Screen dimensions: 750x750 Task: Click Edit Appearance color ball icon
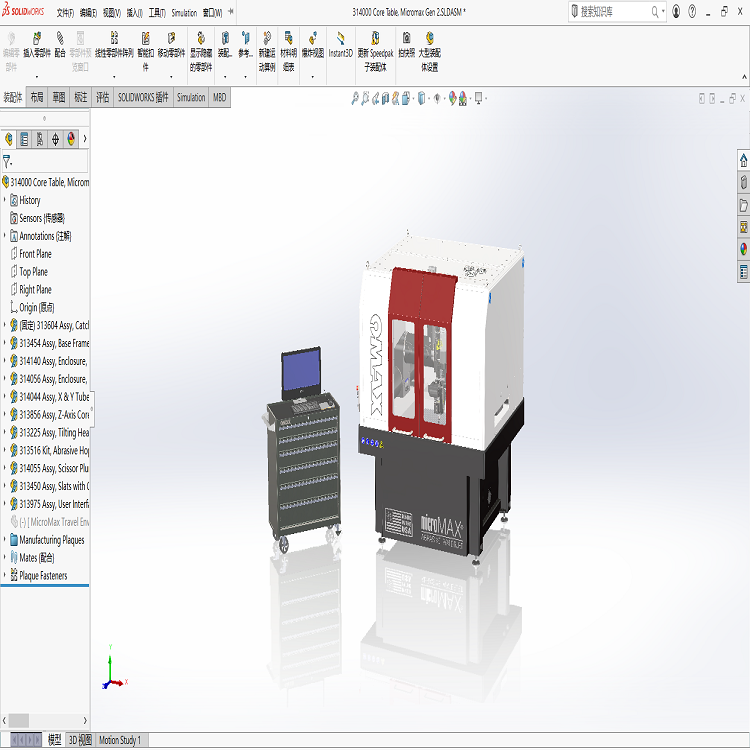452,99
